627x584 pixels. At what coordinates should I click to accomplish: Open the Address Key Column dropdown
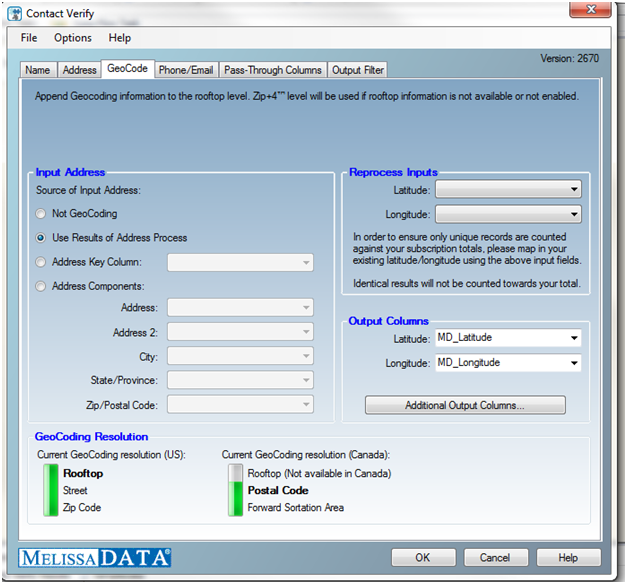pyautogui.click(x=240, y=262)
